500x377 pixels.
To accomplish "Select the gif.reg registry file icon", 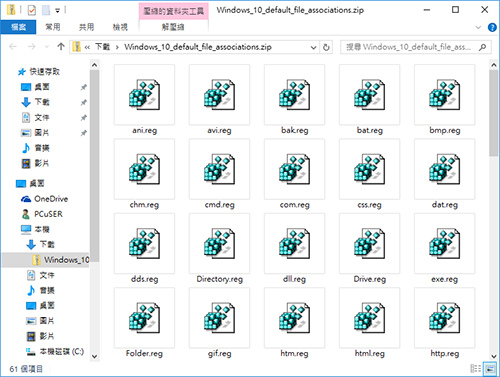I will (219, 318).
